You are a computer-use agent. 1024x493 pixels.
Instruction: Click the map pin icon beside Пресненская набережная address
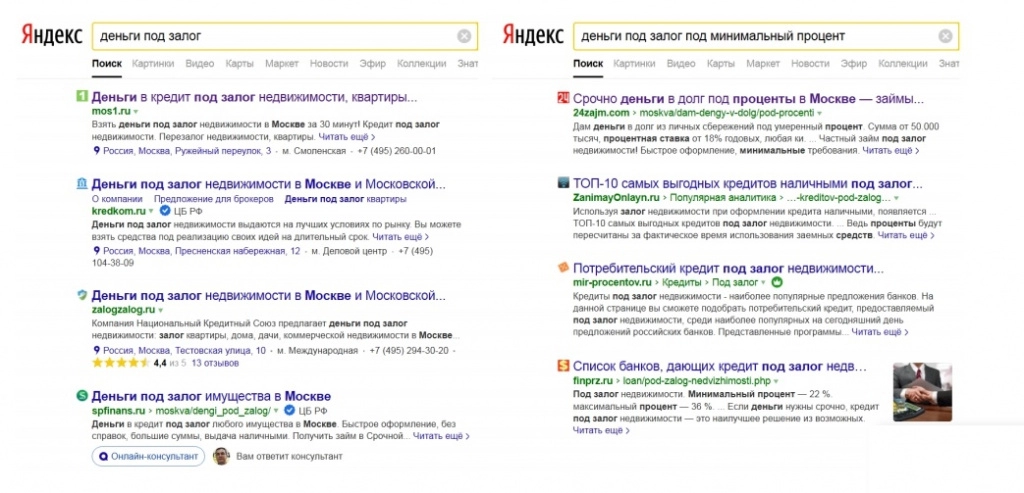pyautogui.click(x=96, y=251)
